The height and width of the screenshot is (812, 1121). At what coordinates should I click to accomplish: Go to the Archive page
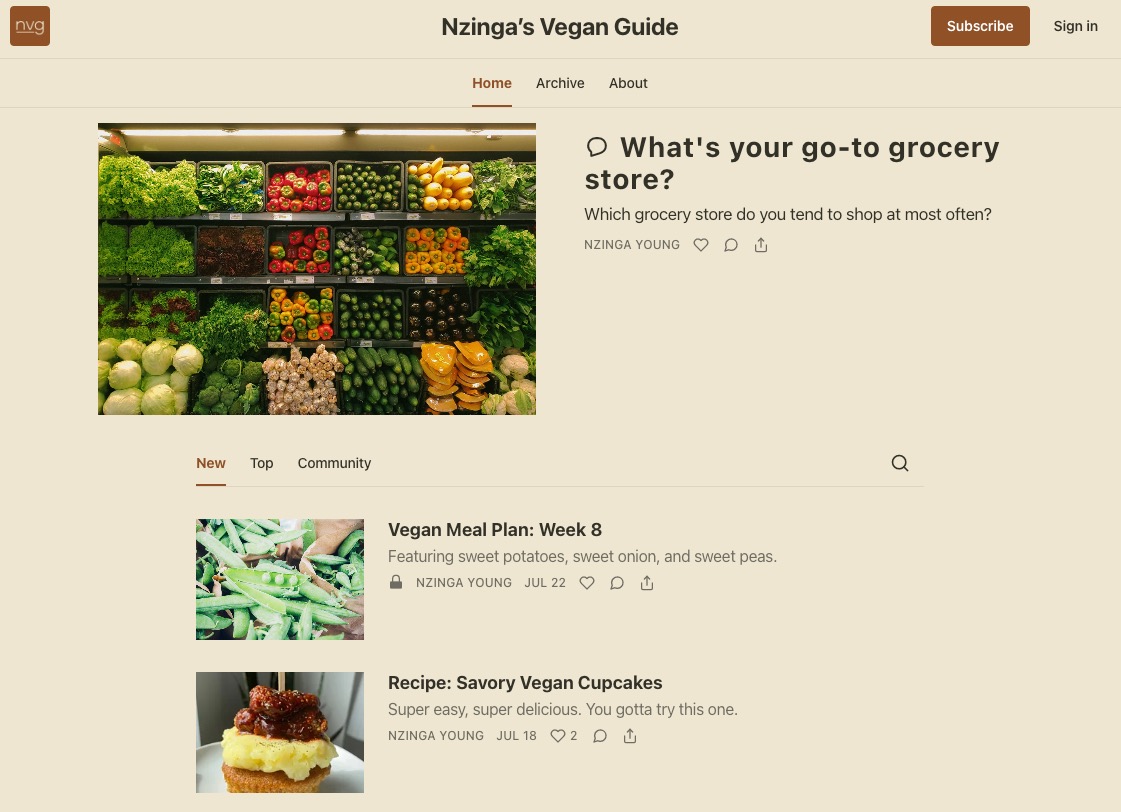[560, 83]
